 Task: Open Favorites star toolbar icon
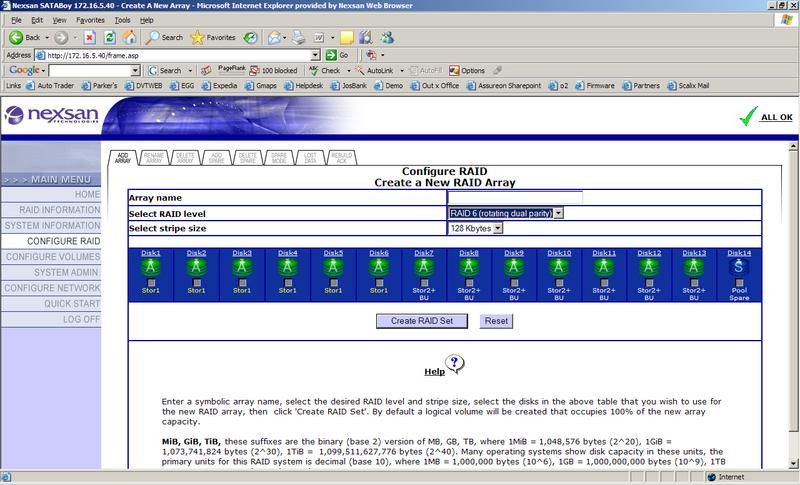(x=197, y=37)
